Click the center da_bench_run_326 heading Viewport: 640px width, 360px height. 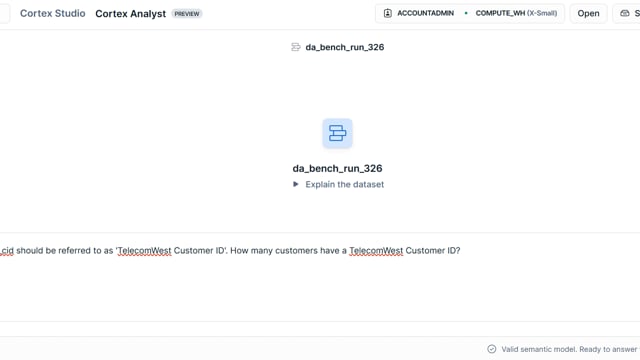(x=337, y=168)
